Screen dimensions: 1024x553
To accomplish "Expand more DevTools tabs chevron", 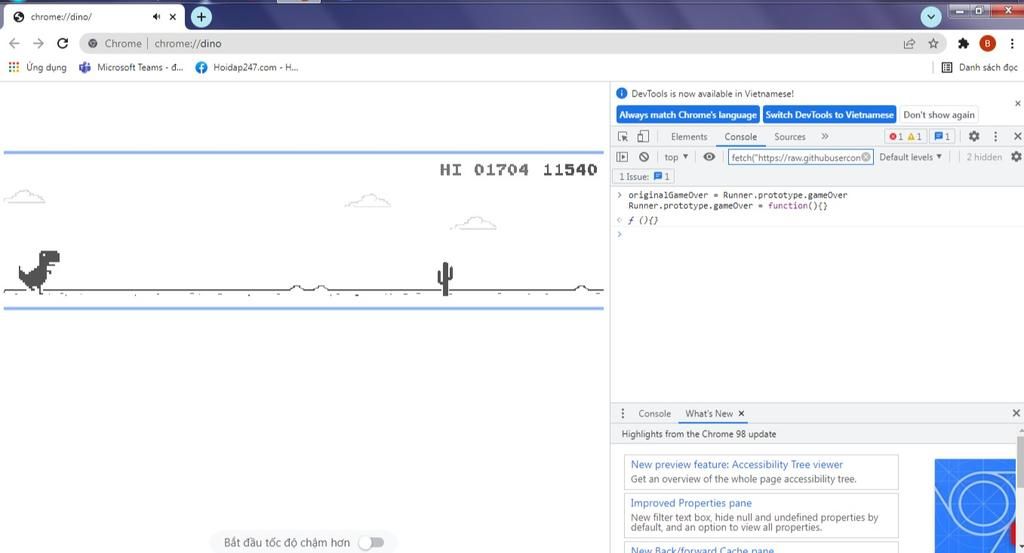I will (825, 136).
